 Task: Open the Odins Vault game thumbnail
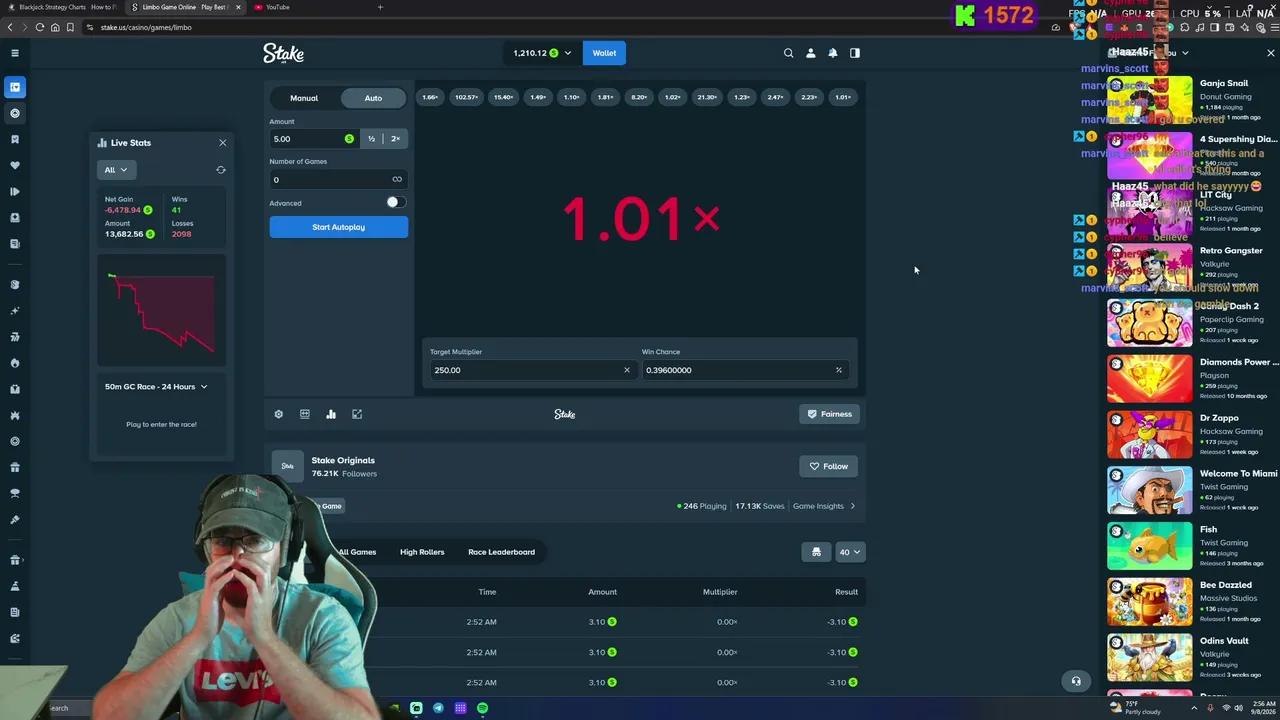pyautogui.click(x=1150, y=657)
